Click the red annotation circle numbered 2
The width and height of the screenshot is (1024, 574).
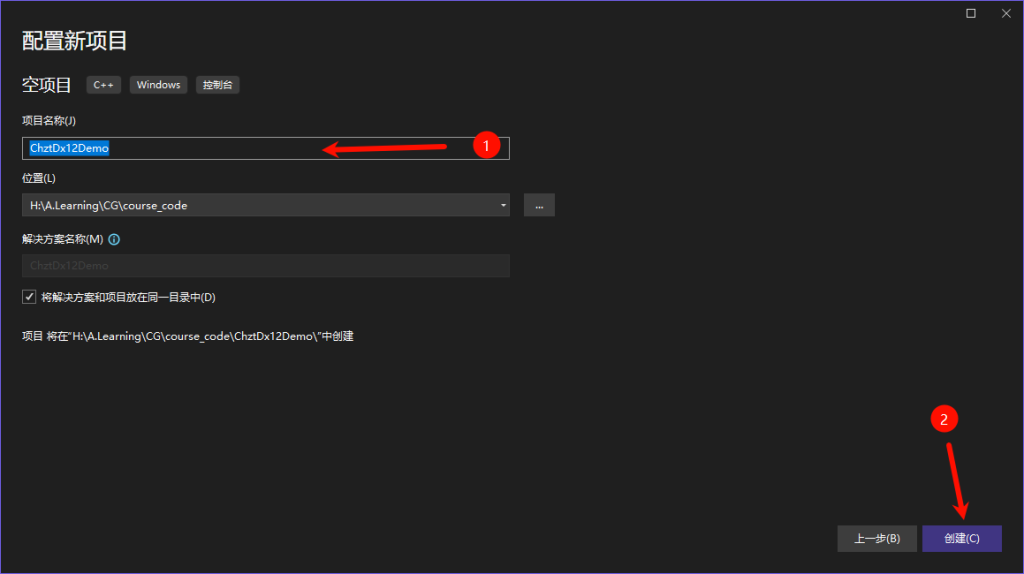click(945, 419)
